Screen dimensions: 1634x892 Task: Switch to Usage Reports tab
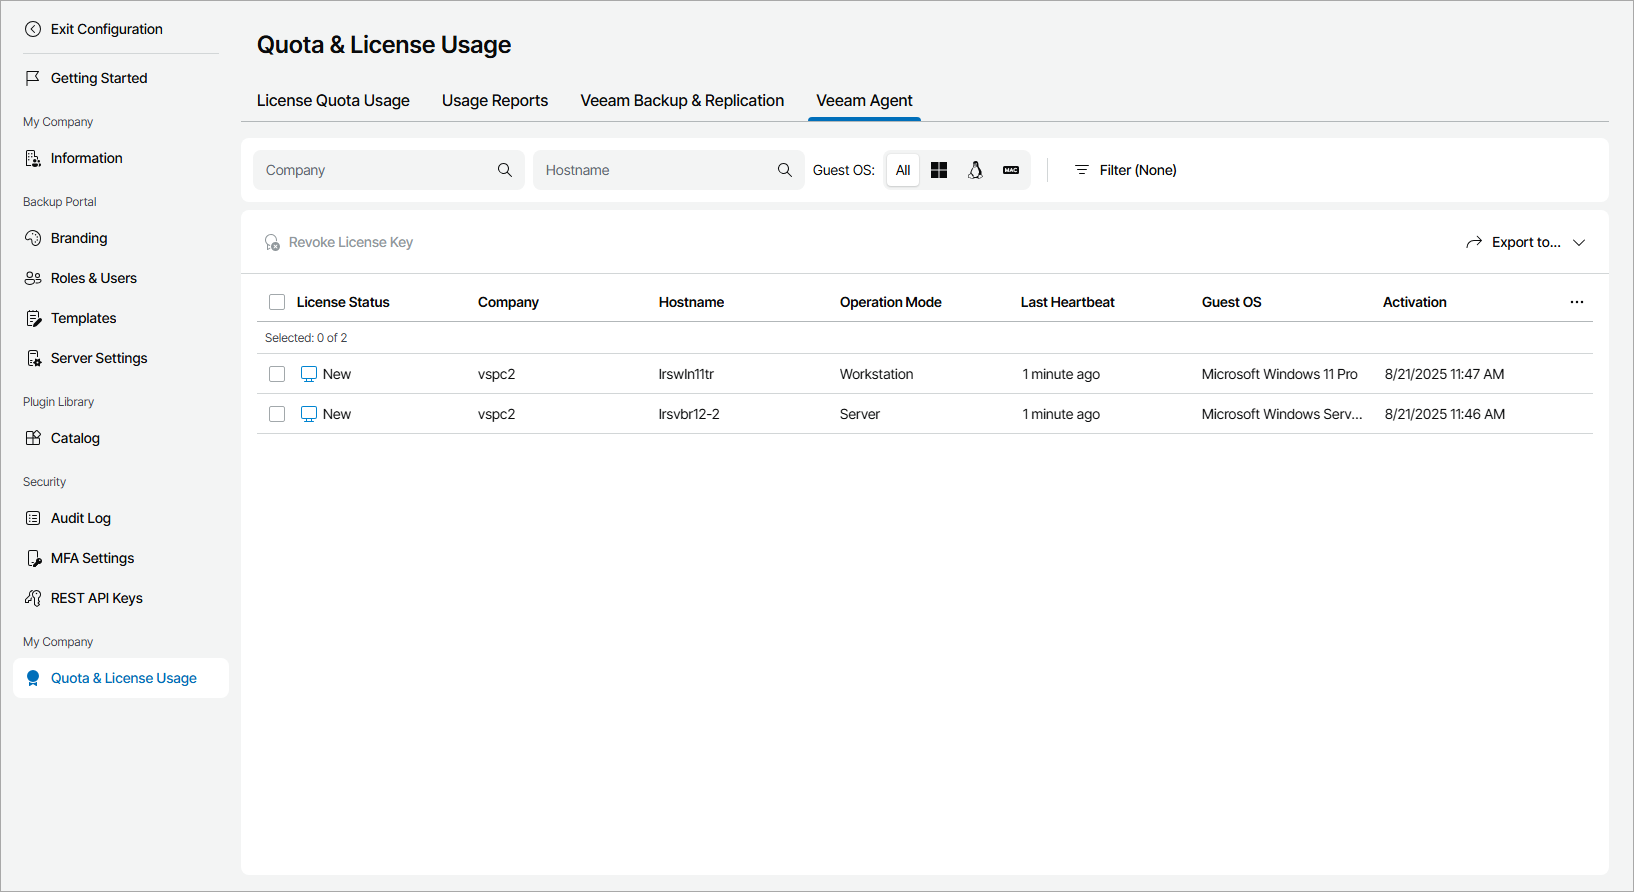pyautogui.click(x=495, y=101)
